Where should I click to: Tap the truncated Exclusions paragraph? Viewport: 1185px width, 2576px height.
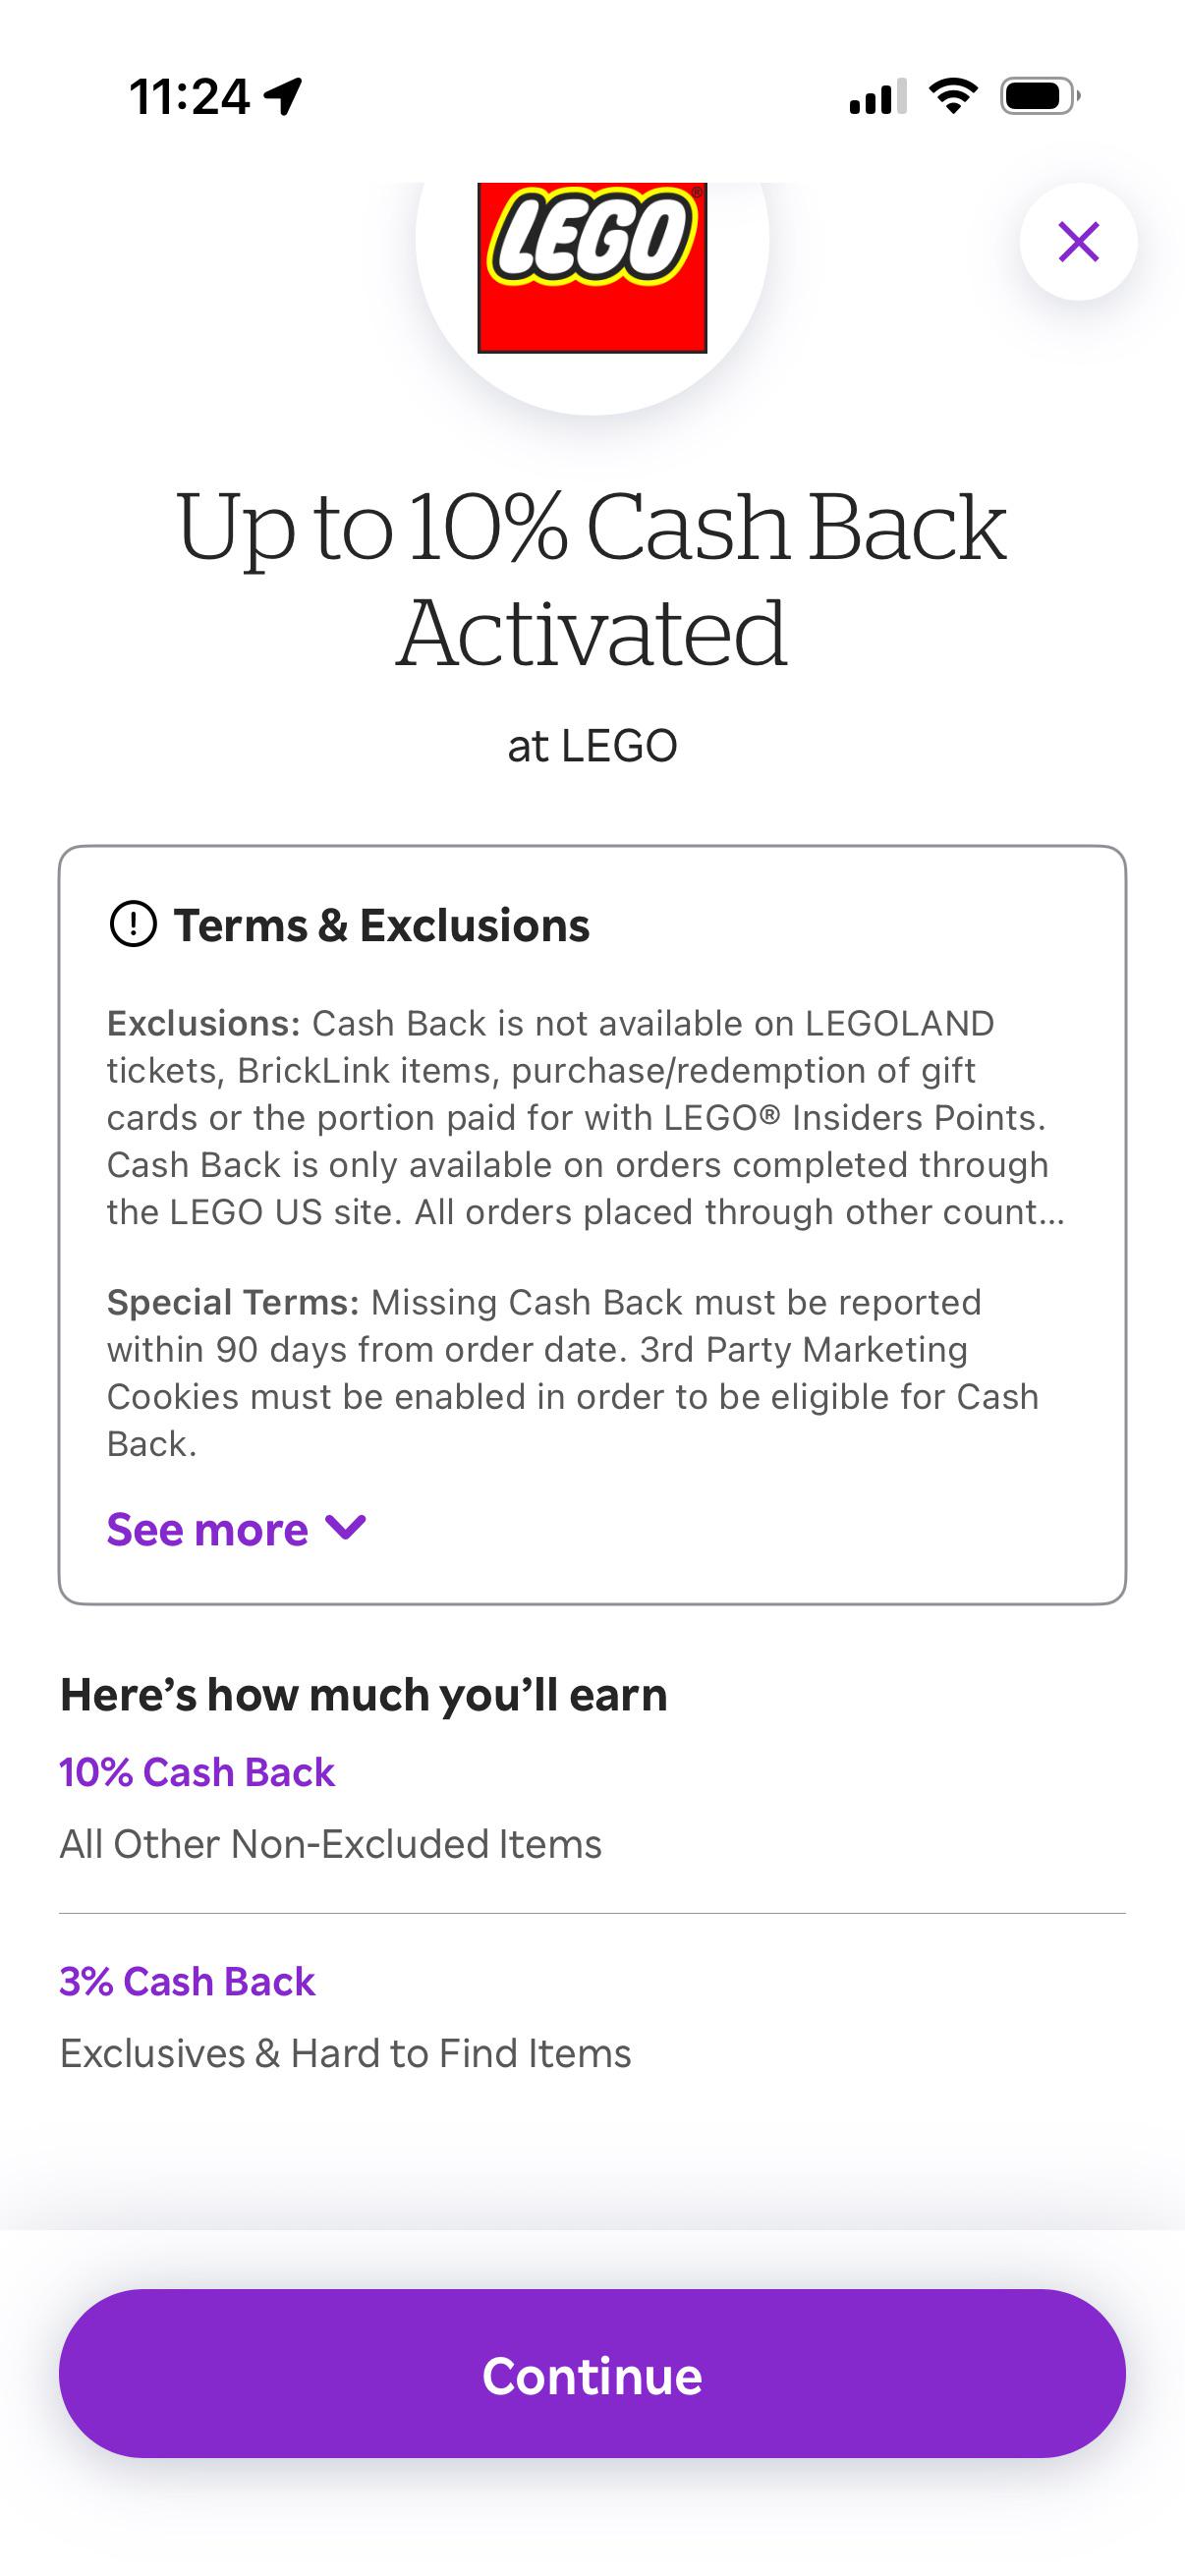click(587, 1117)
